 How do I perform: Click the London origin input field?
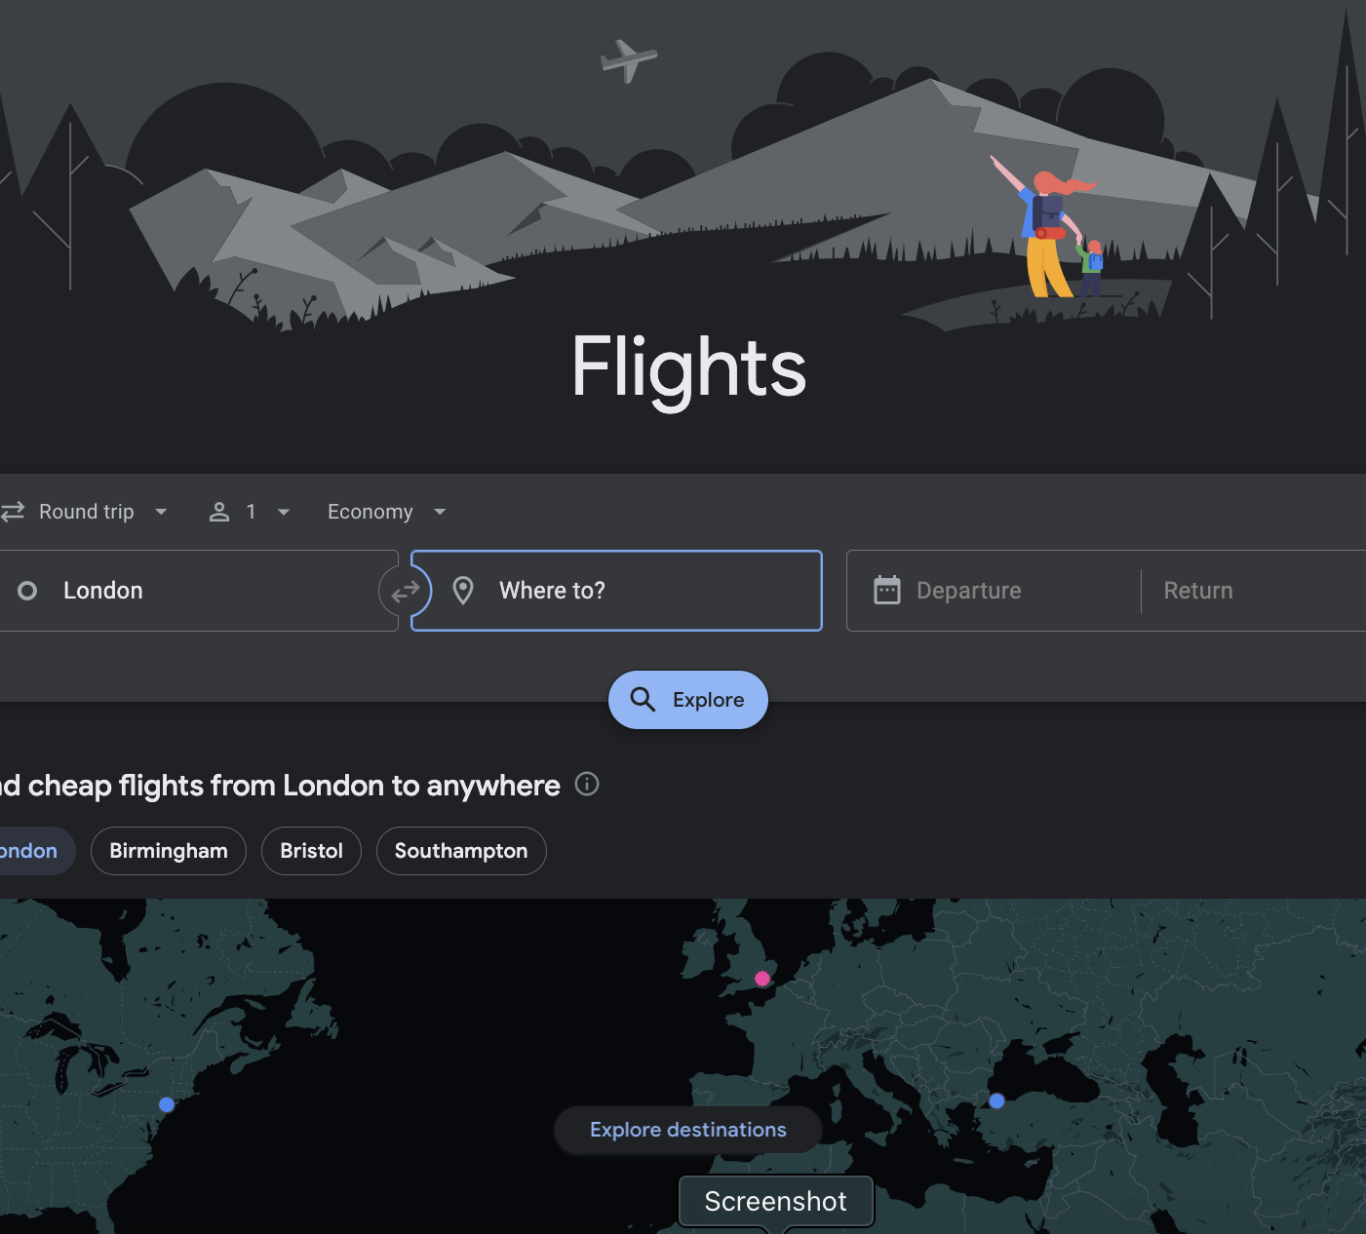(x=198, y=591)
